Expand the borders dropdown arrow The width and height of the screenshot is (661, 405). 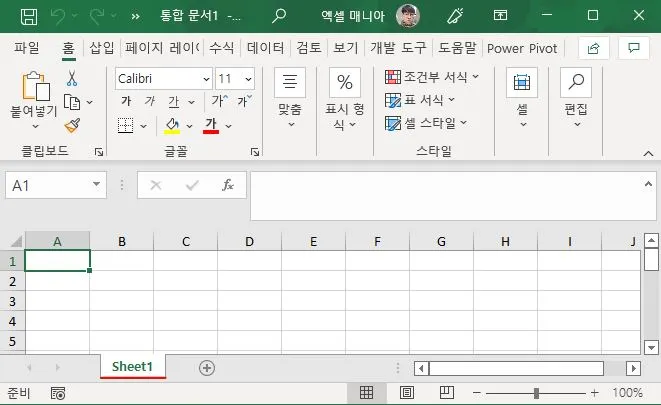[x=143, y=126]
